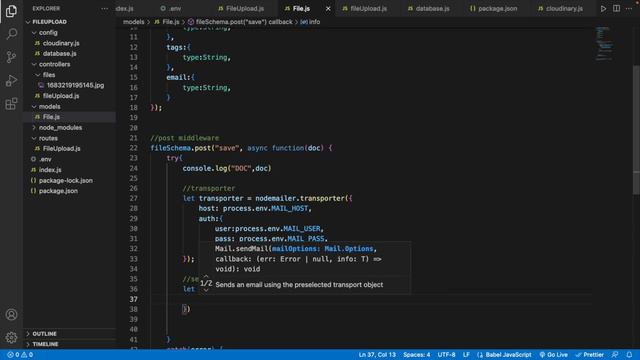Open the Accounts menu icon
Viewport: 640px width, 360px height.
(11, 315)
